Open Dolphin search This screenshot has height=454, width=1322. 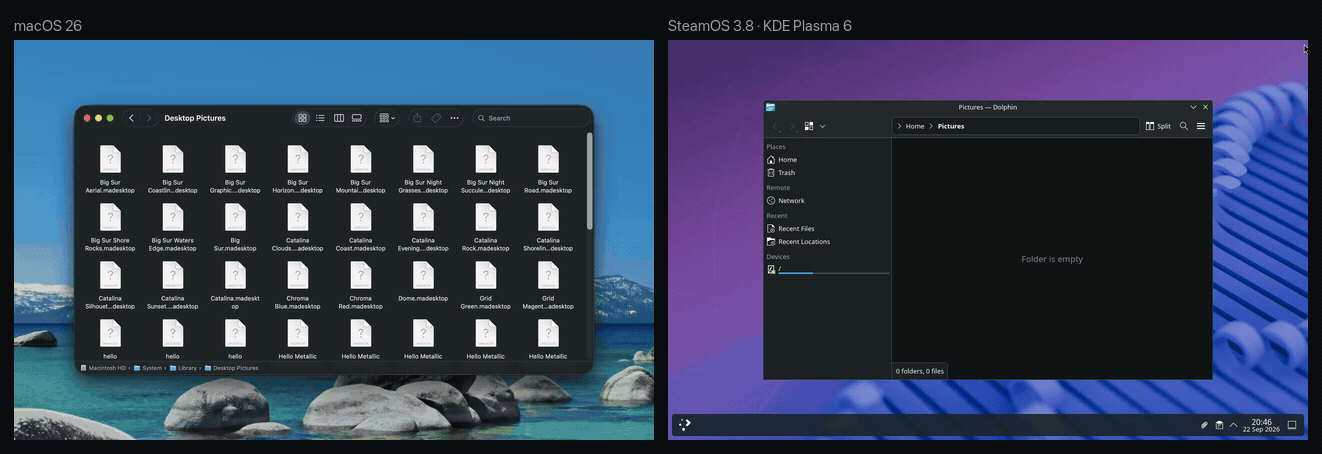click(x=1184, y=127)
